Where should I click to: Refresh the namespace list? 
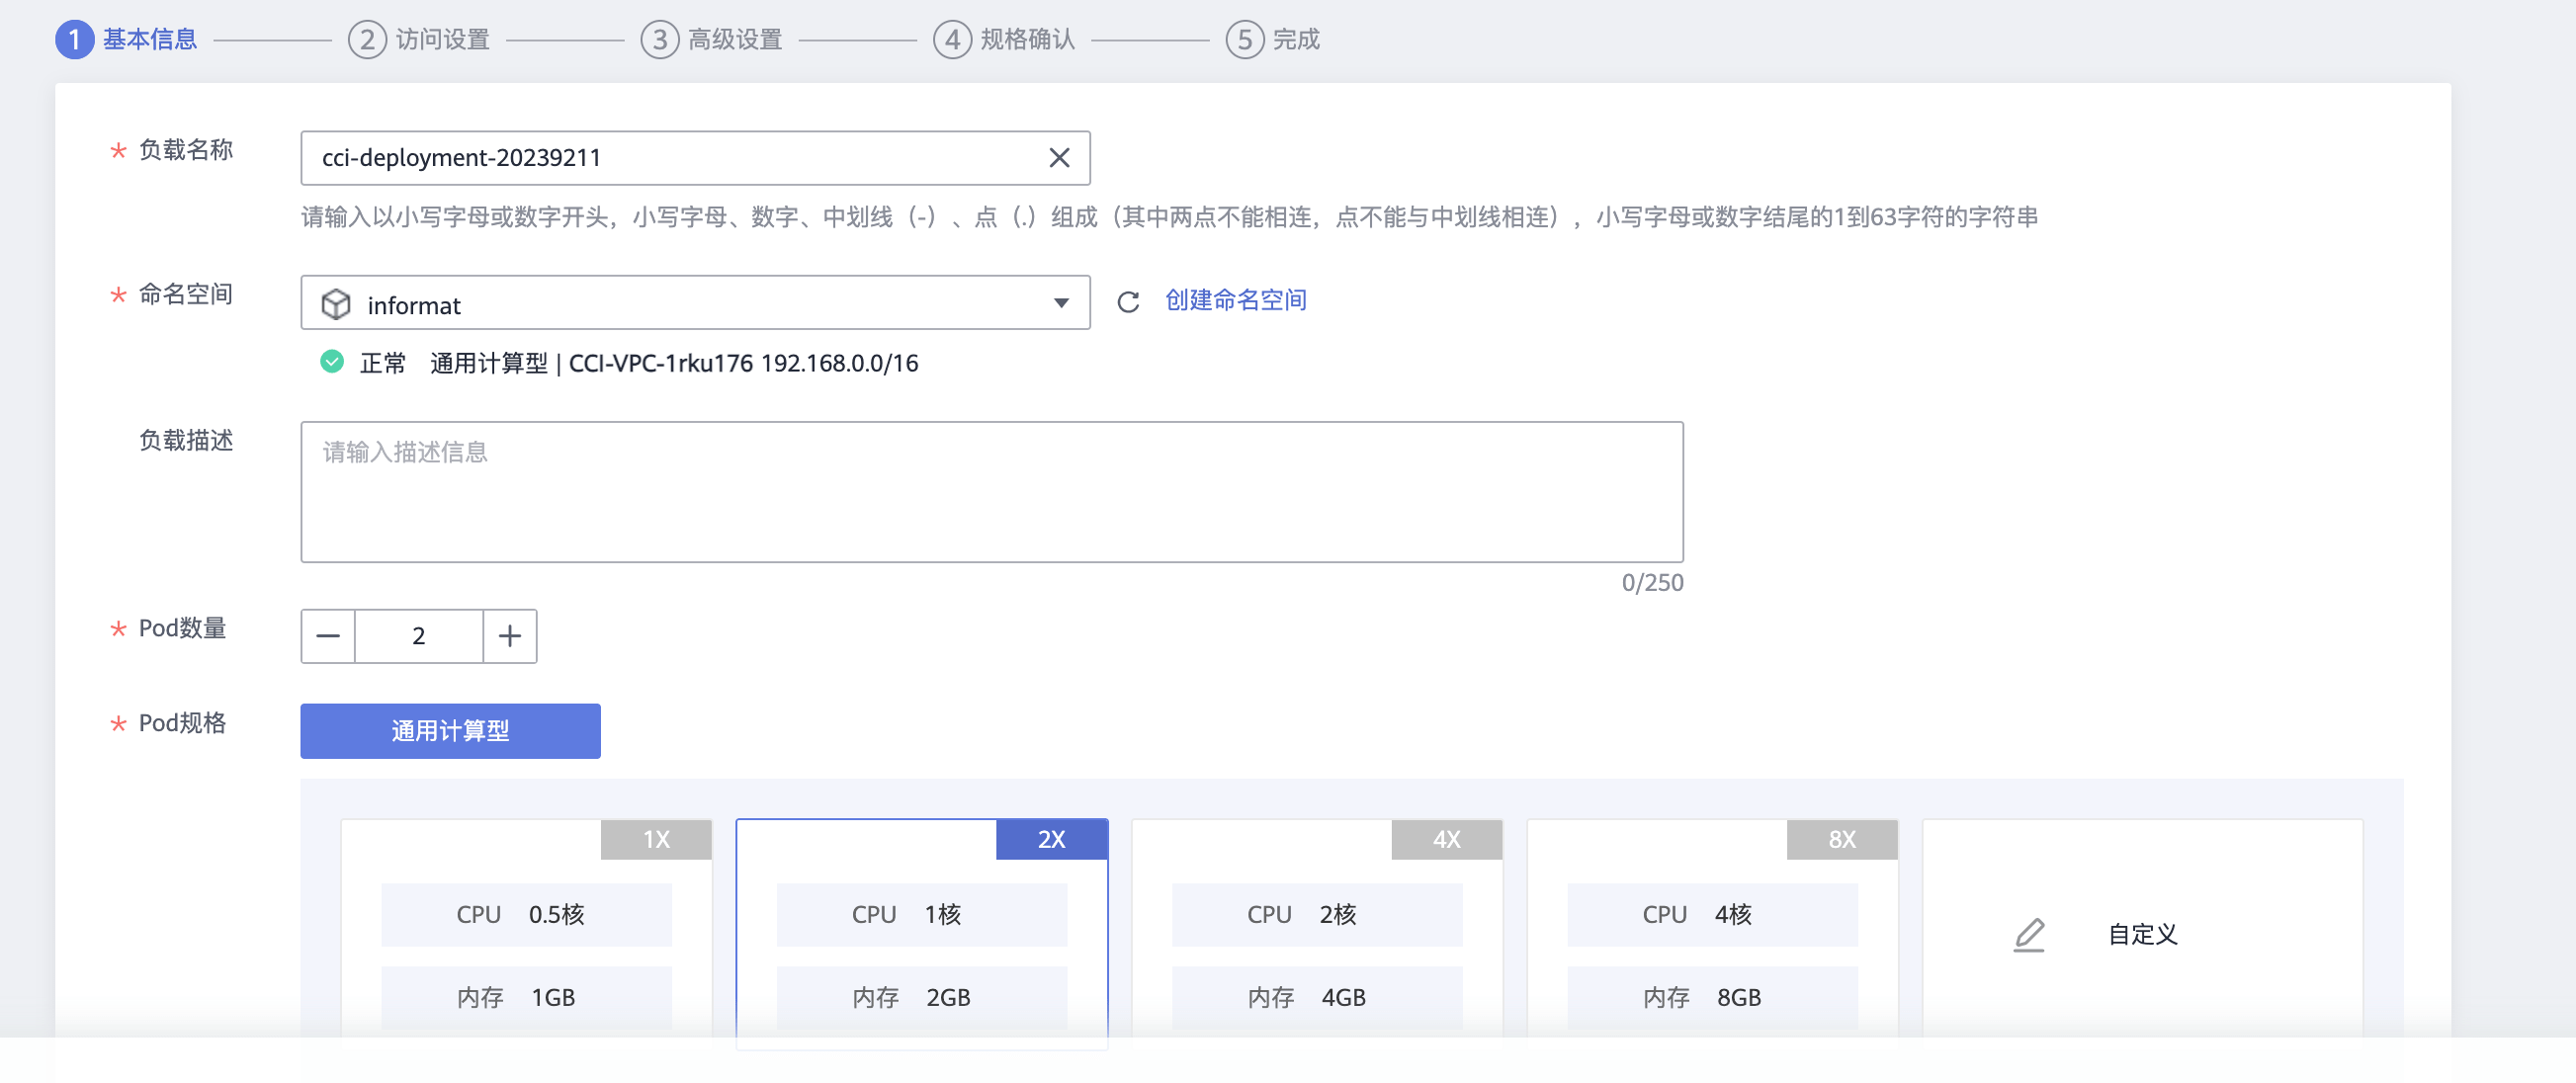click(x=1128, y=301)
